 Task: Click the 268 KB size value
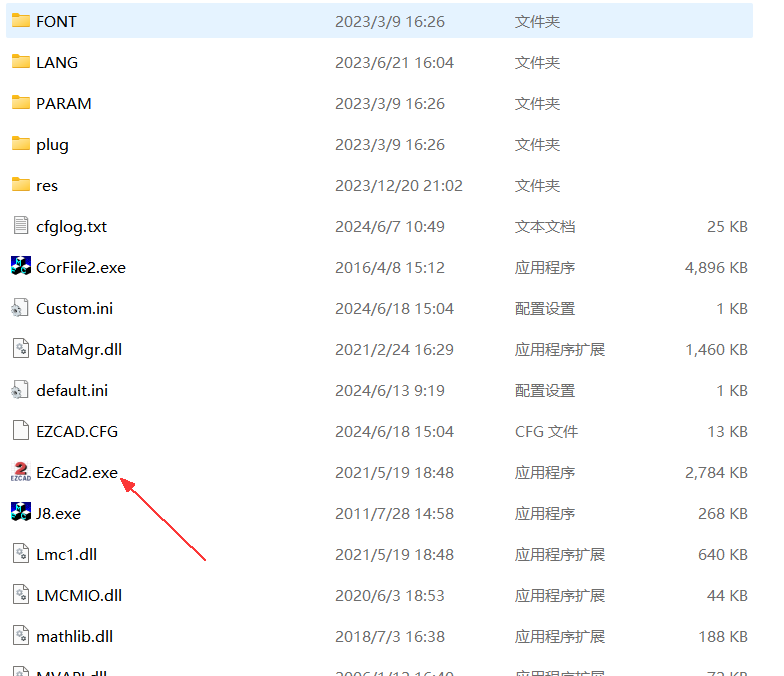723,514
